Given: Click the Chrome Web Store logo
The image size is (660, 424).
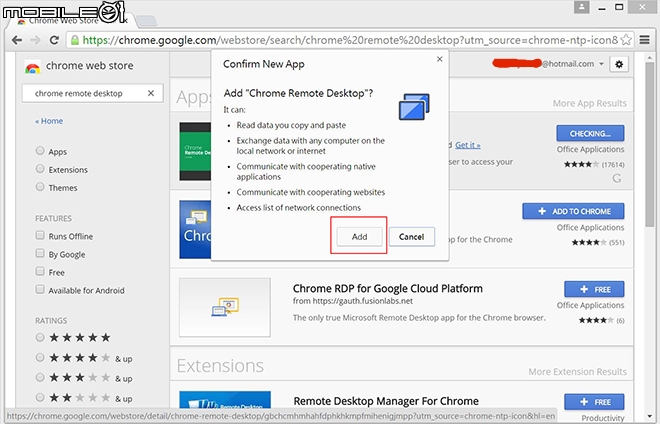Looking at the screenshot, I should coord(32,66).
